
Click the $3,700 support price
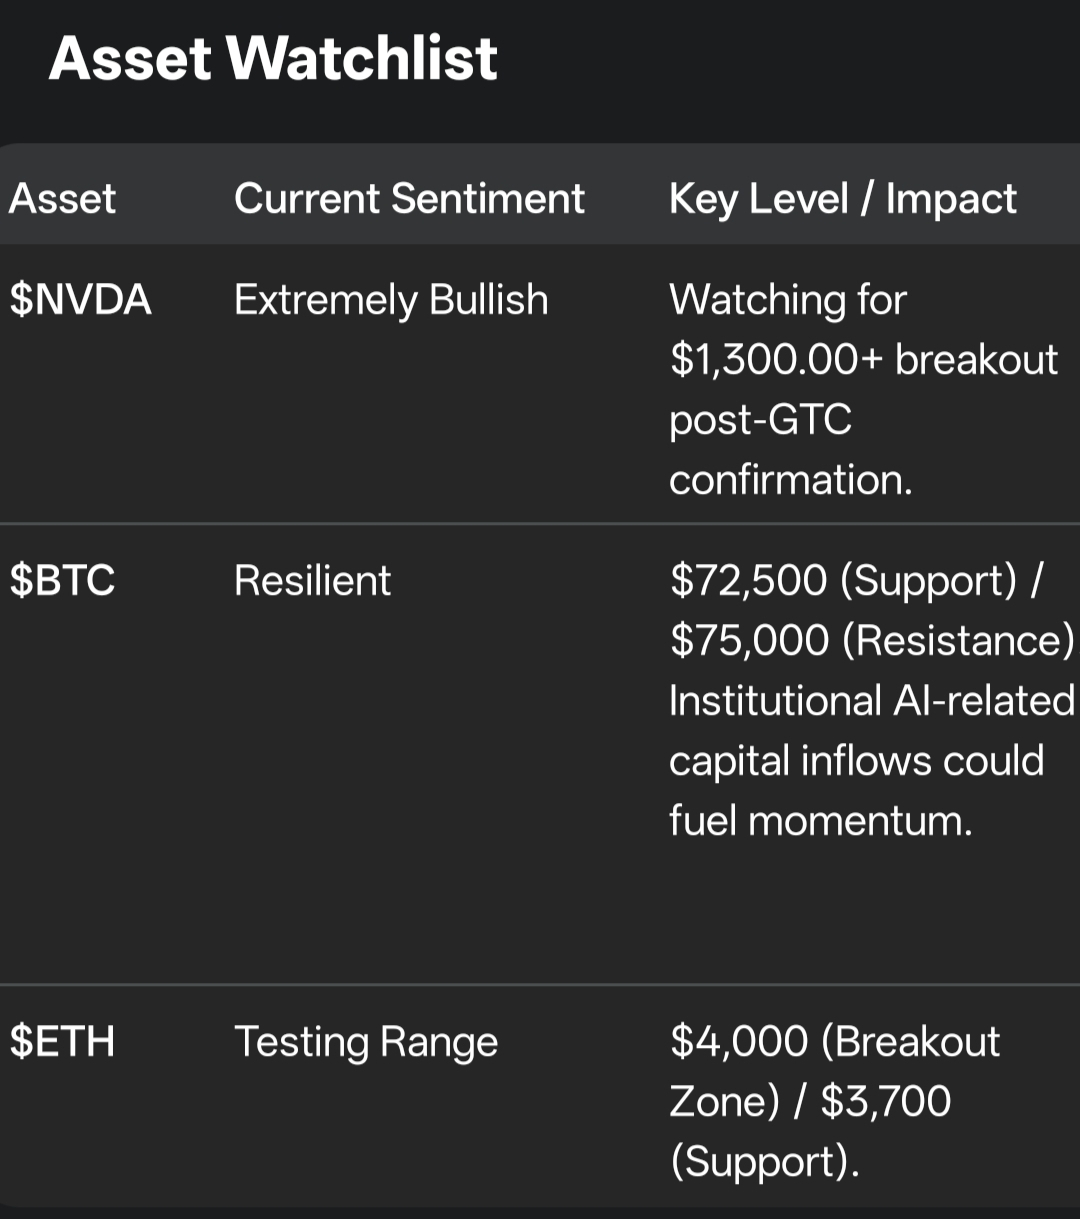tap(885, 1102)
